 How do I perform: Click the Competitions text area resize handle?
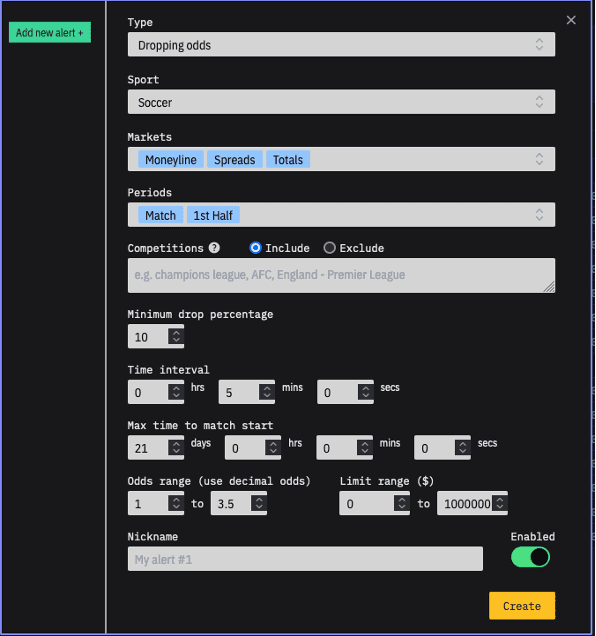pos(549,288)
